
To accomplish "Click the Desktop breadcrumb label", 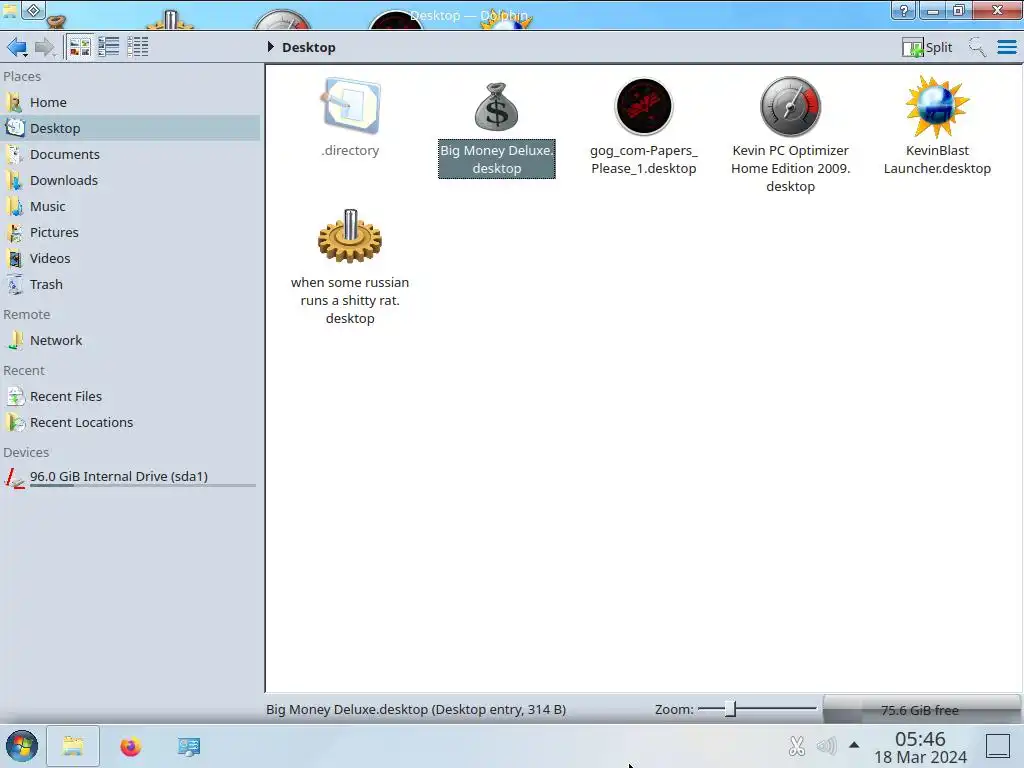I will (x=308, y=48).
